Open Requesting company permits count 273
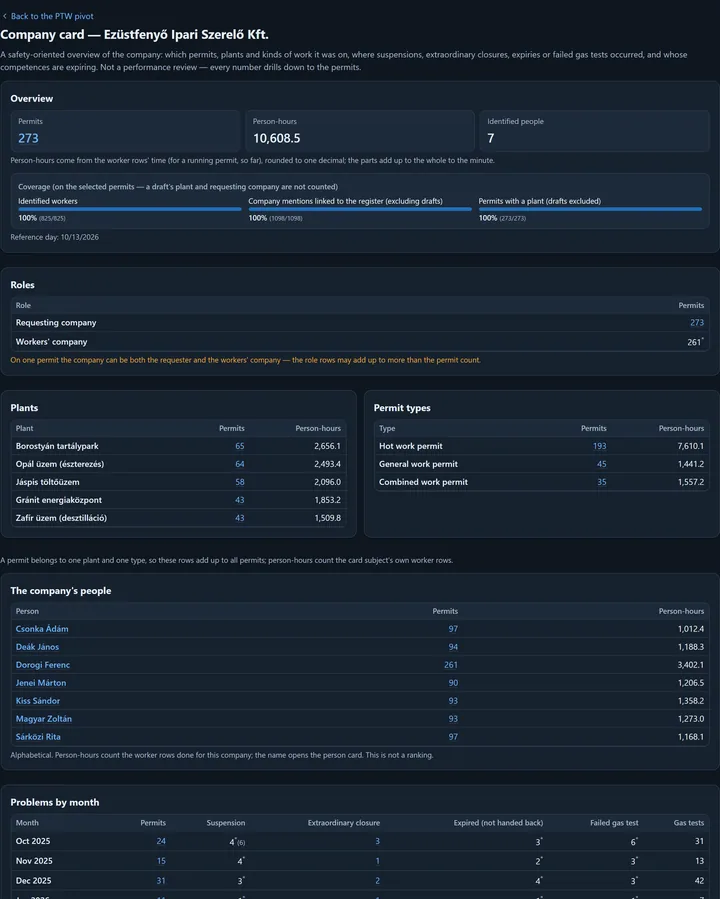 pyautogui.click(x=696, y=323)
